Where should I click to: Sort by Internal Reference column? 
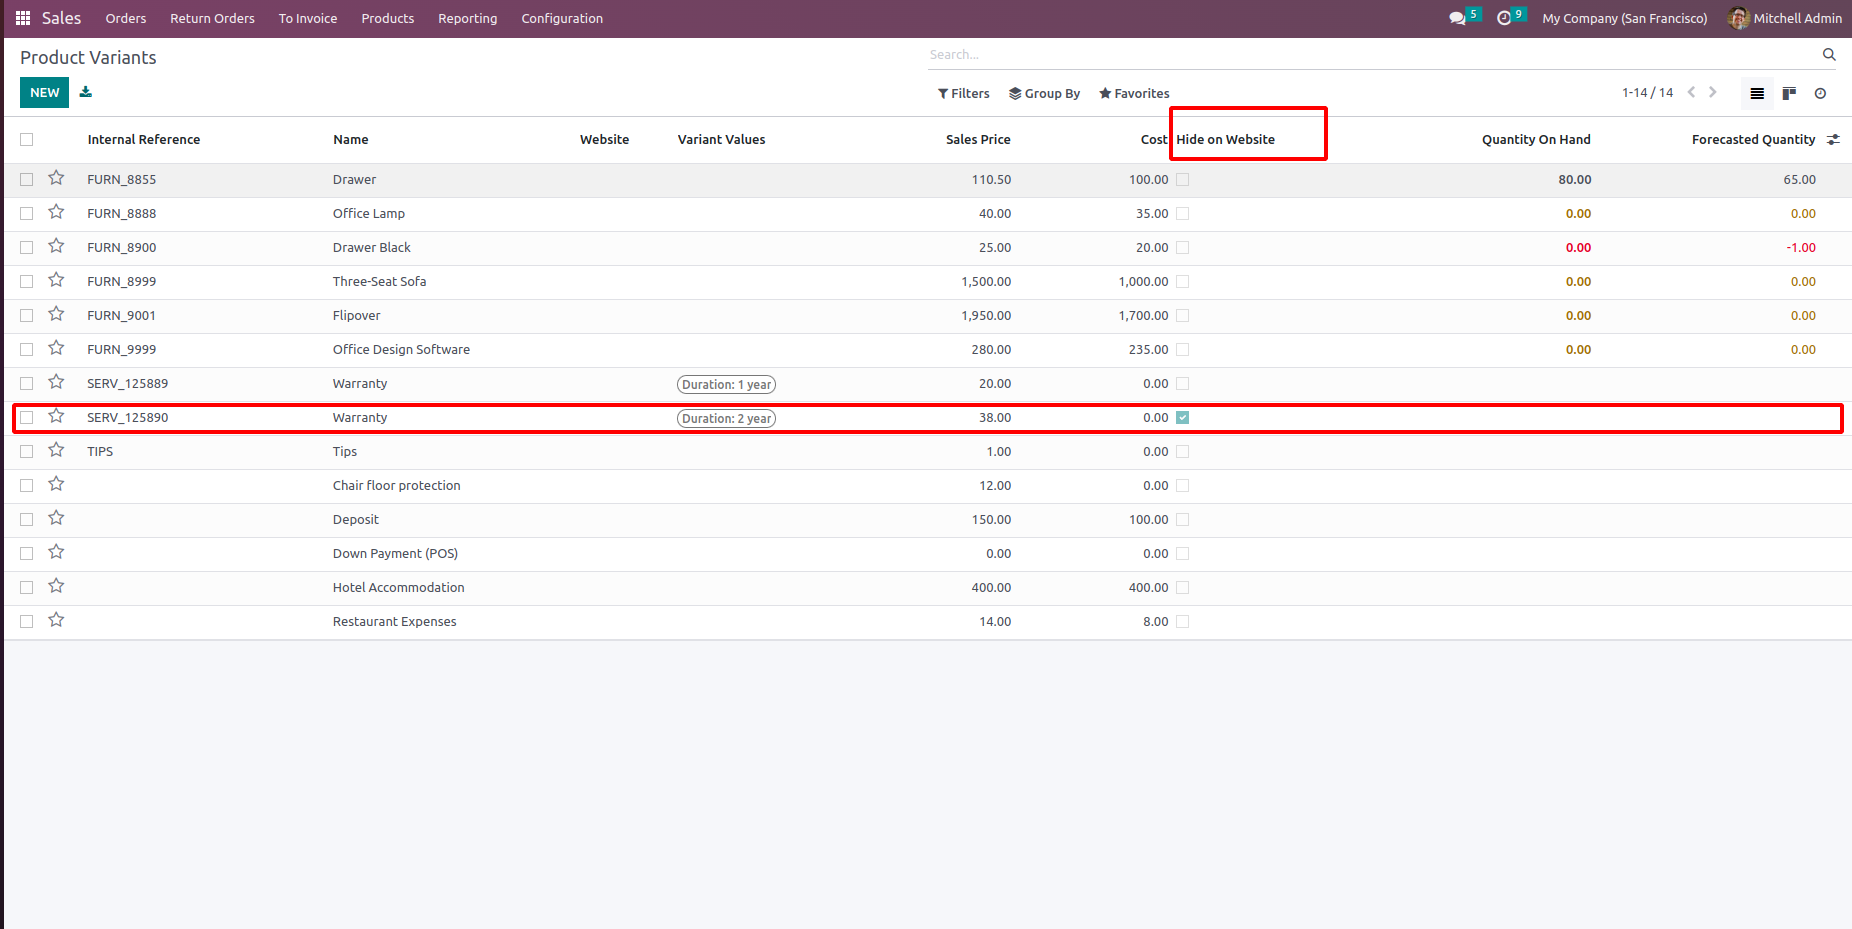tap(144, 140)
